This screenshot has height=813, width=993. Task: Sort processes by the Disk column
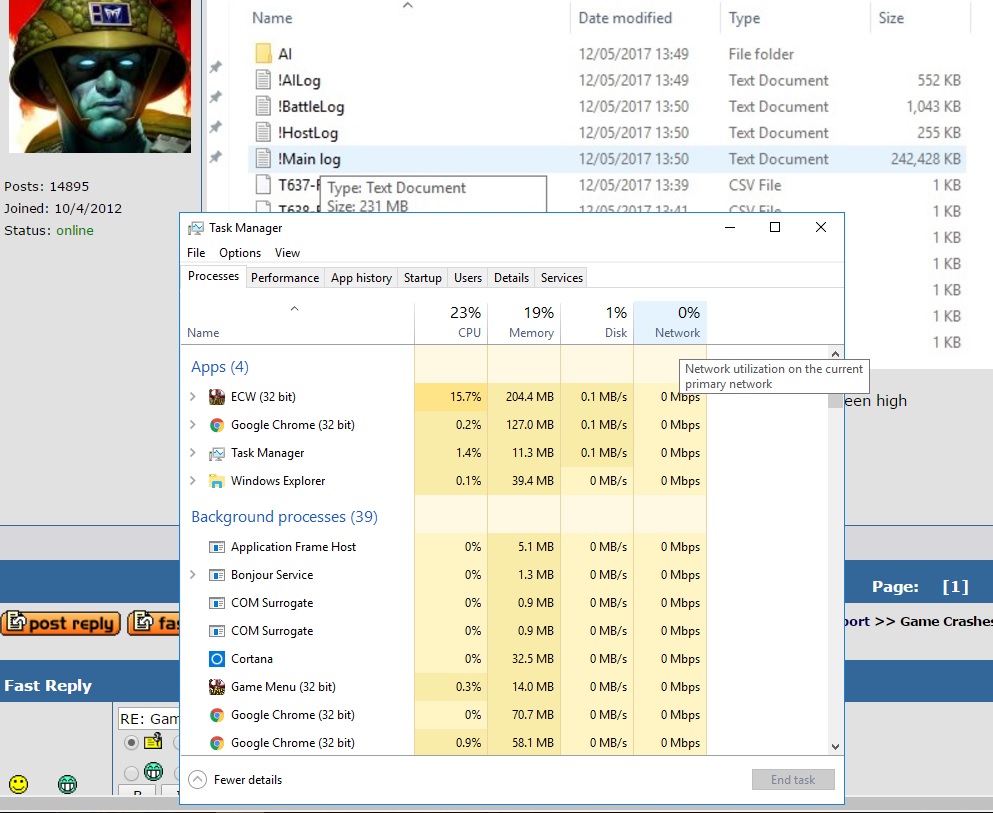click(x=597, y=322)
